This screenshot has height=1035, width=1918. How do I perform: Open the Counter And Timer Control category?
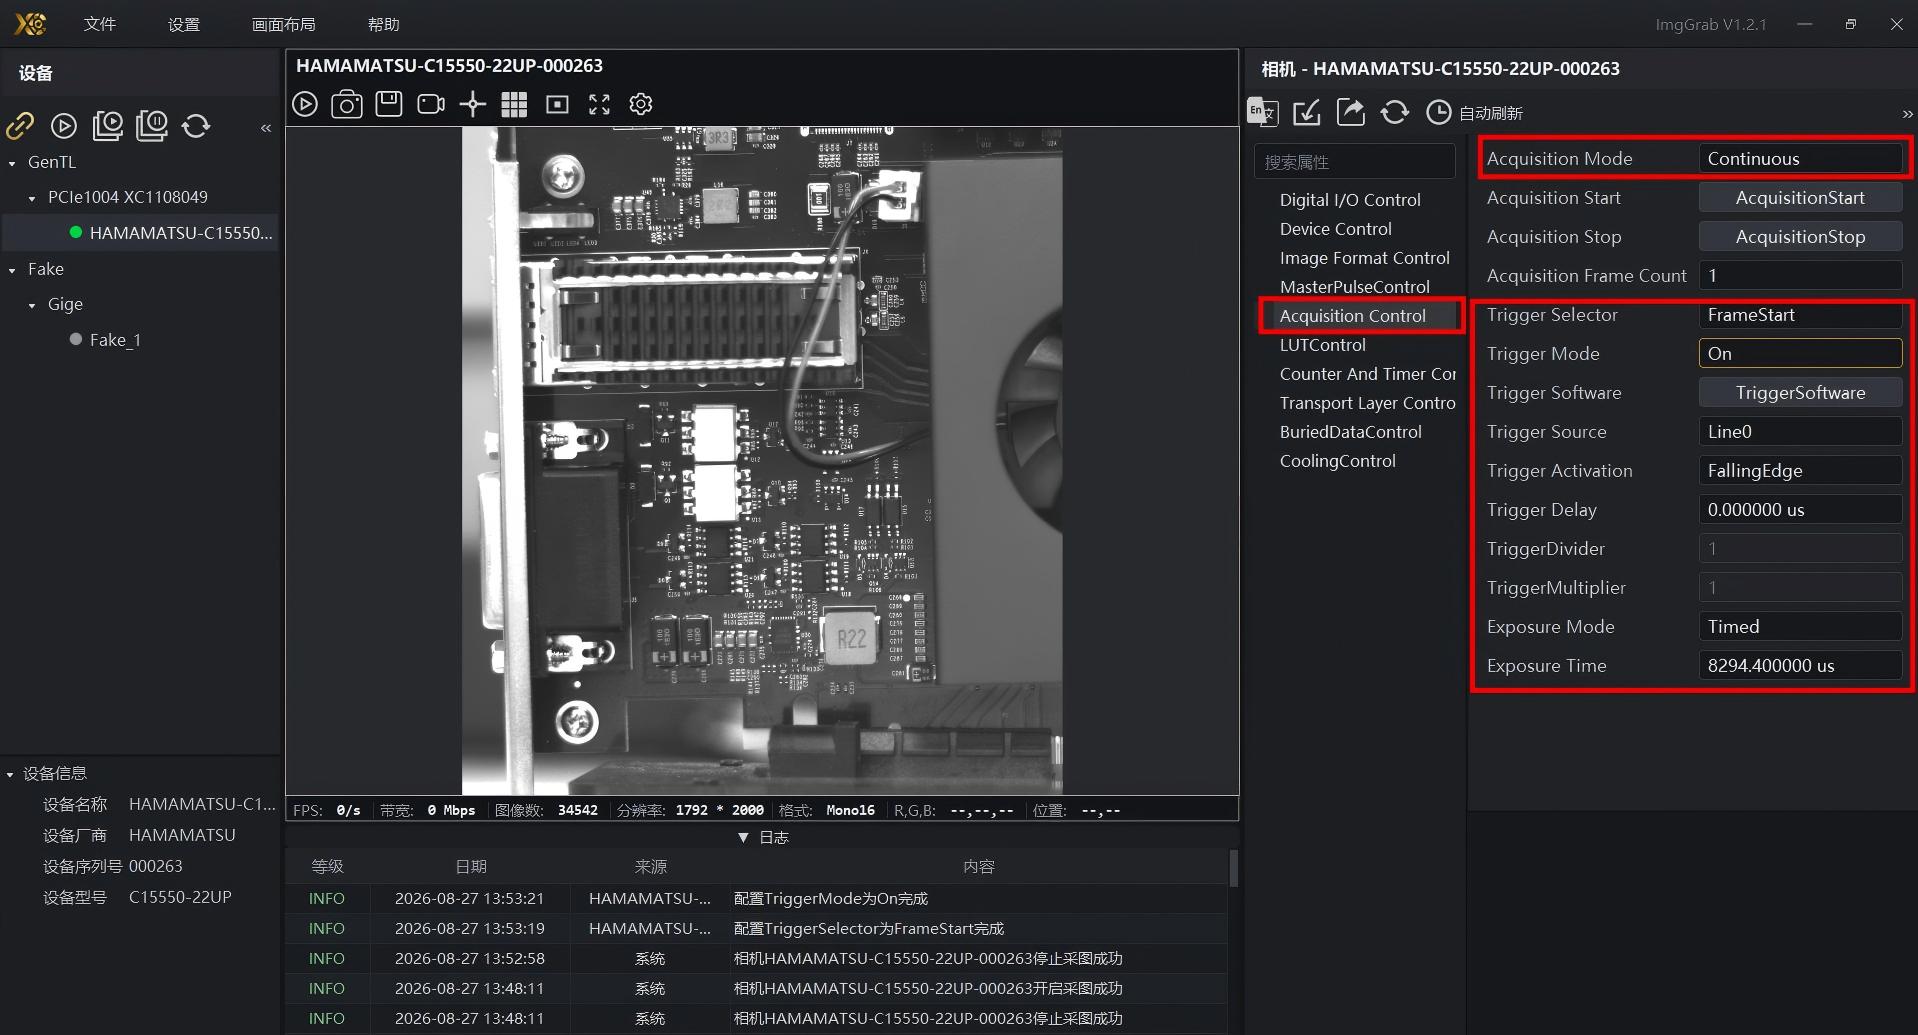click(x=1367, y=374)
